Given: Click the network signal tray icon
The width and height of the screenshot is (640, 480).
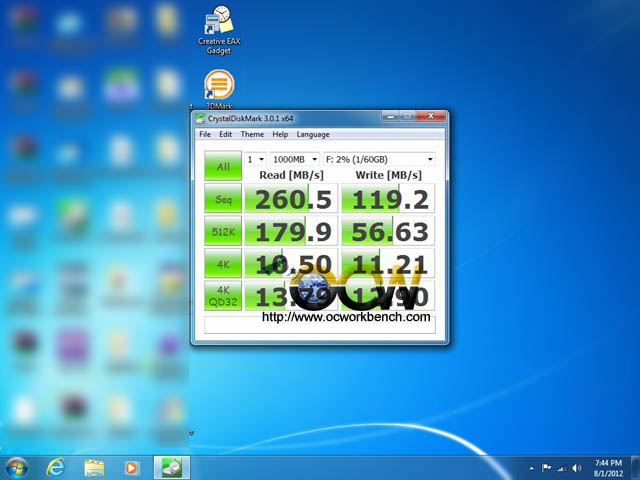Looking at the screenshot, I should pyautogui.click(x=562, y=468).
